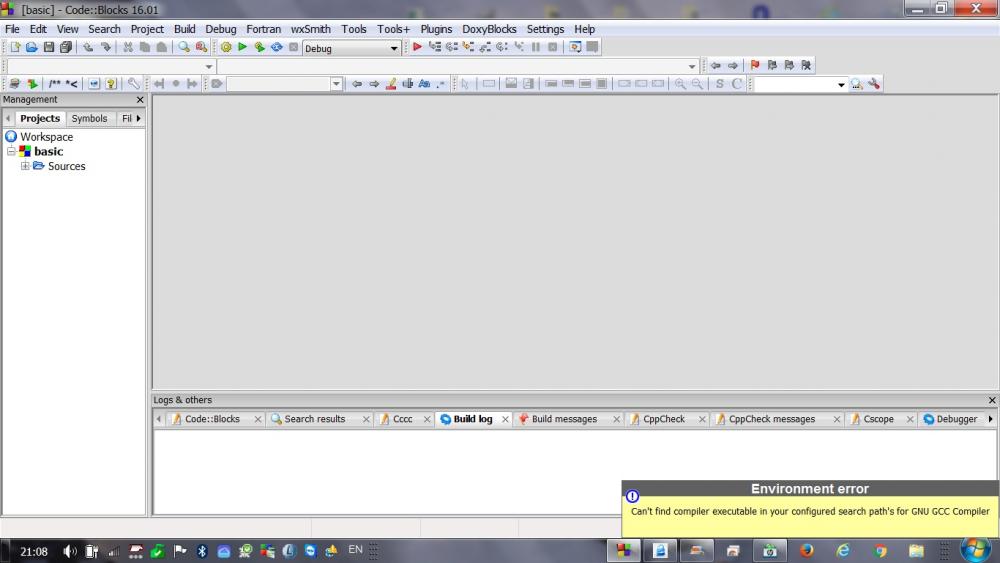Close the Cccc log tab

tap(427, 420)
